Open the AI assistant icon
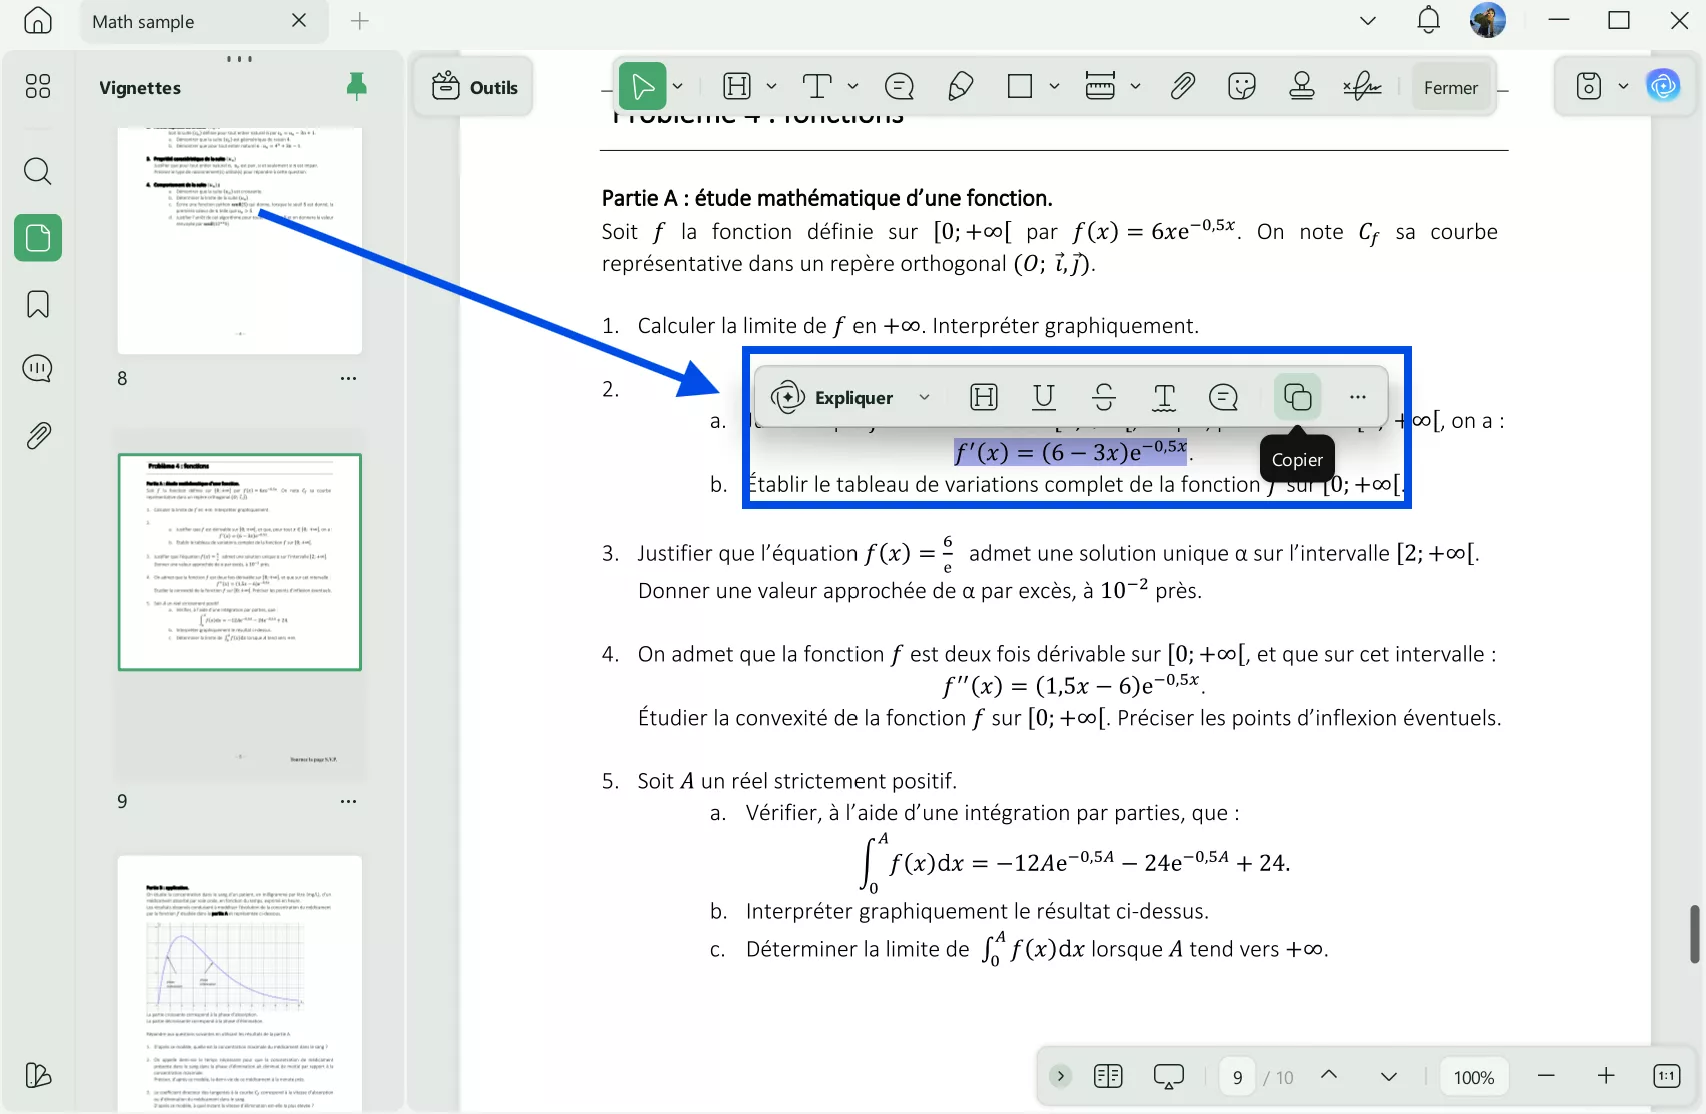 point(1664,87)
